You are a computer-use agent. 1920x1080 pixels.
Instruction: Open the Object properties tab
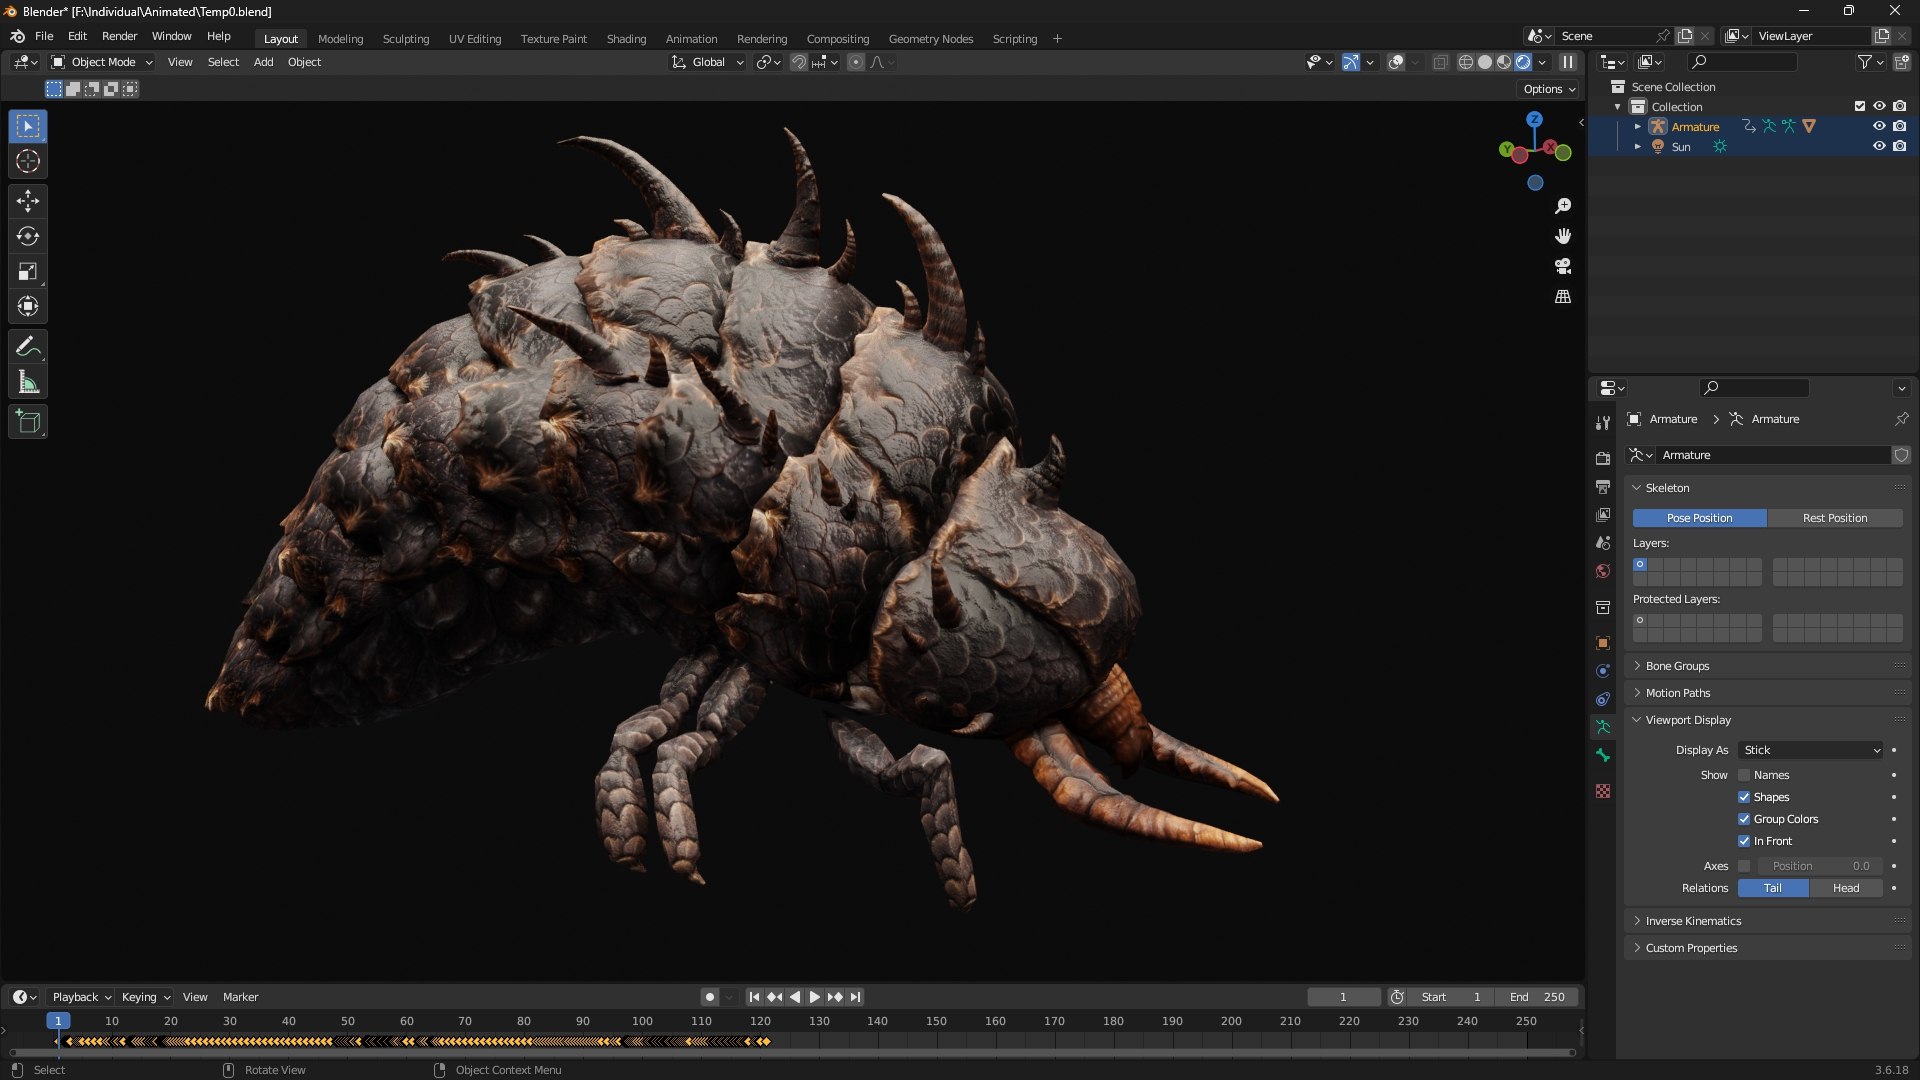[x=1603, y=643]
